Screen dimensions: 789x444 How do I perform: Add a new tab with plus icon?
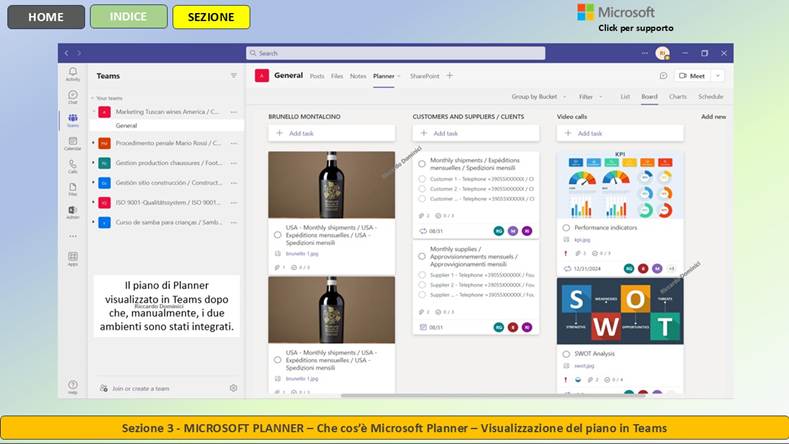pyautogui.click(x=450, y=76)
